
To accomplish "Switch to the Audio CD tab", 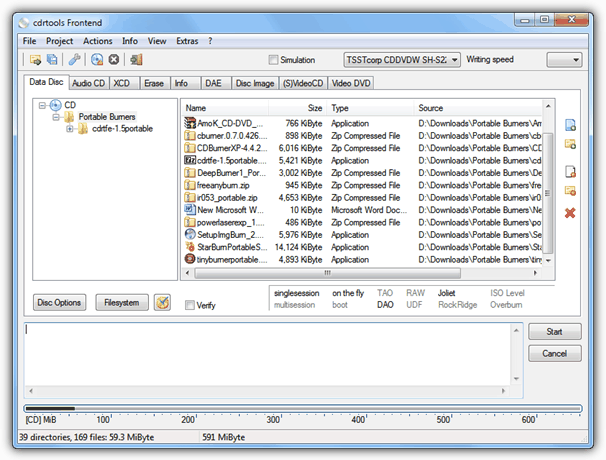I will tap(89, 83).
